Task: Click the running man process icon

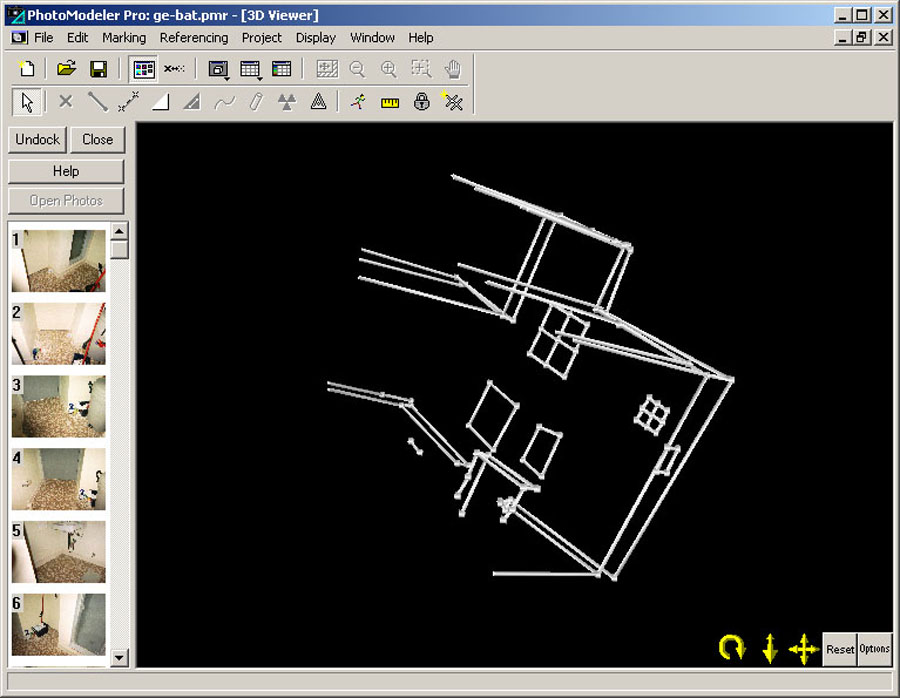Action: (x=358, y=102)
